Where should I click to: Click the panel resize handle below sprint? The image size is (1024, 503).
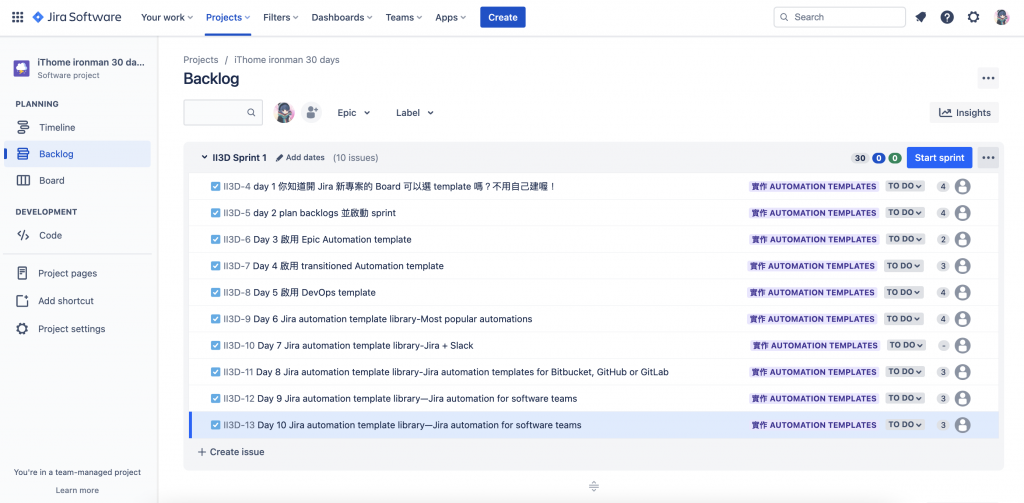pos(594,487)
